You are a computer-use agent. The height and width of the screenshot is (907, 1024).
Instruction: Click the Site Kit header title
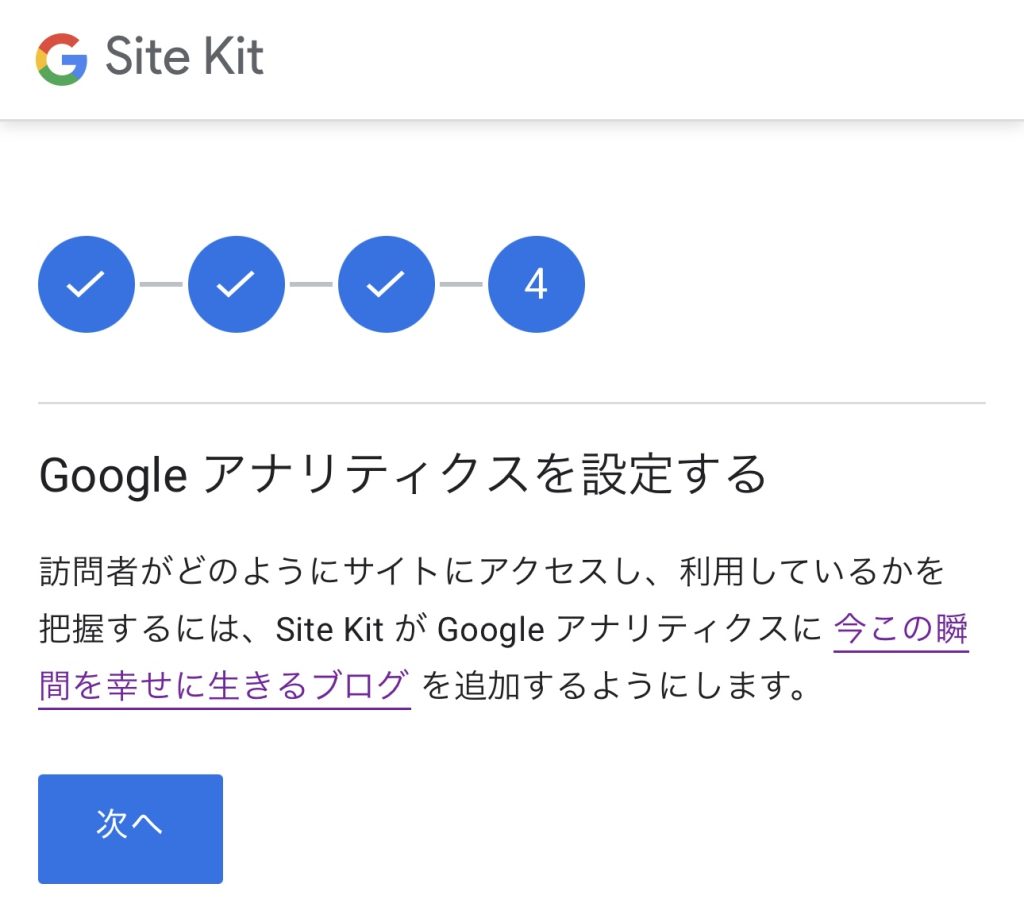tap(184, 57)
